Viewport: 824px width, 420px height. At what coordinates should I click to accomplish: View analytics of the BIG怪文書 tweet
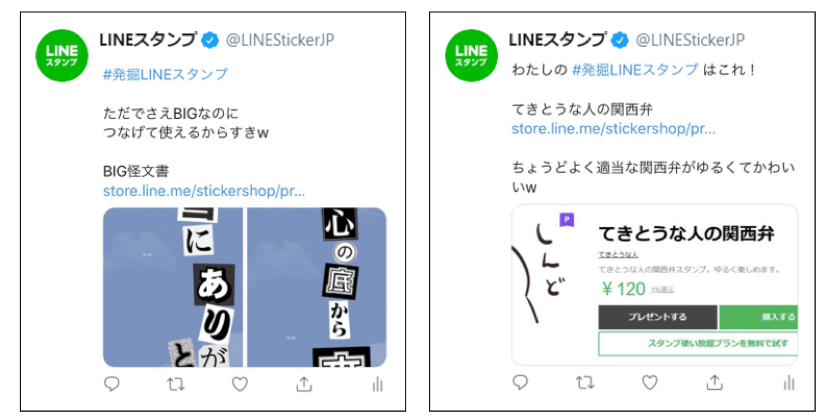coord(377,384)
